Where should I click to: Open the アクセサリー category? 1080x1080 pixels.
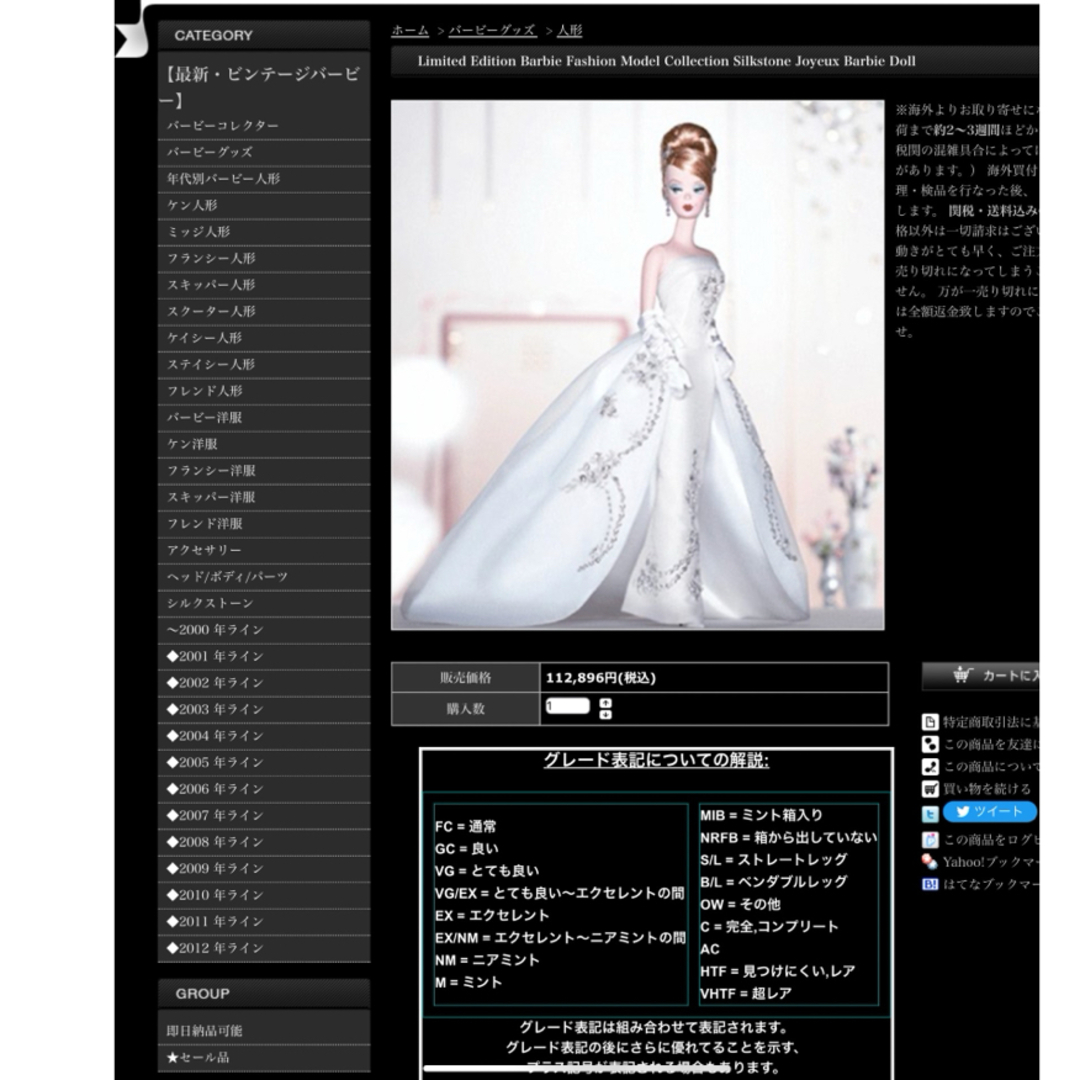[x=264, y=550]
